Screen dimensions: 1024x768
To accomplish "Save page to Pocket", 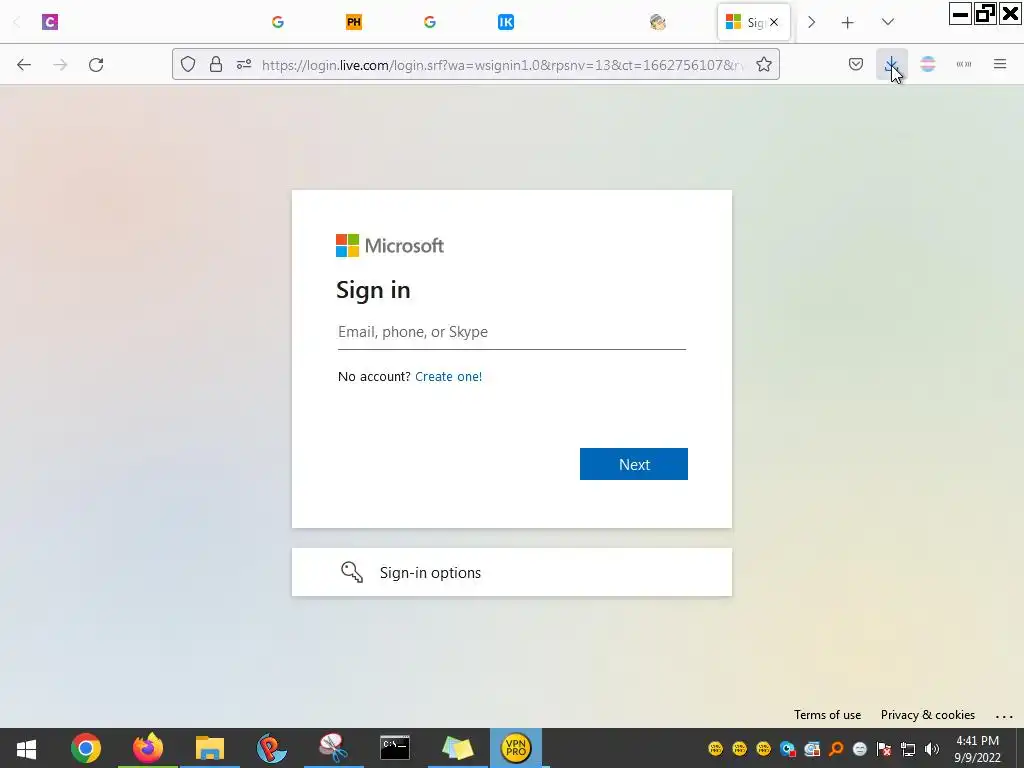I will tap(856, 64).
